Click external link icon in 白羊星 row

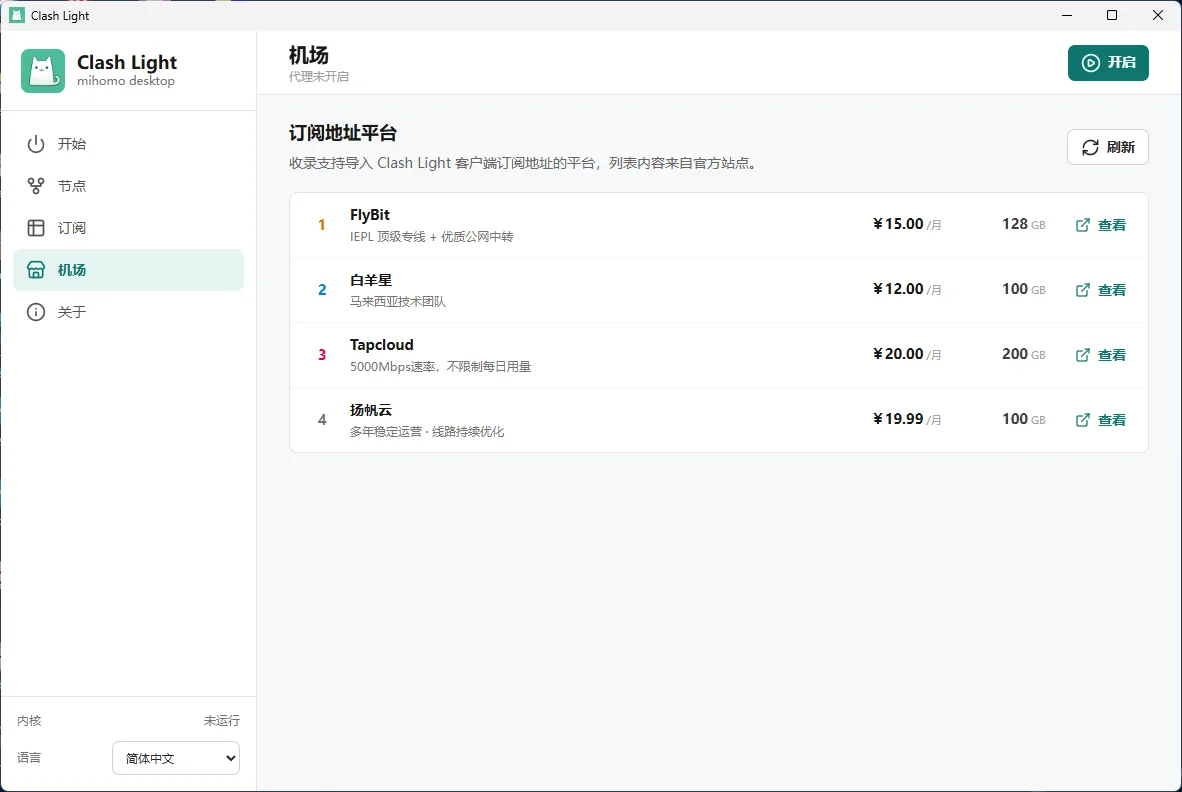coord(1082,289)
